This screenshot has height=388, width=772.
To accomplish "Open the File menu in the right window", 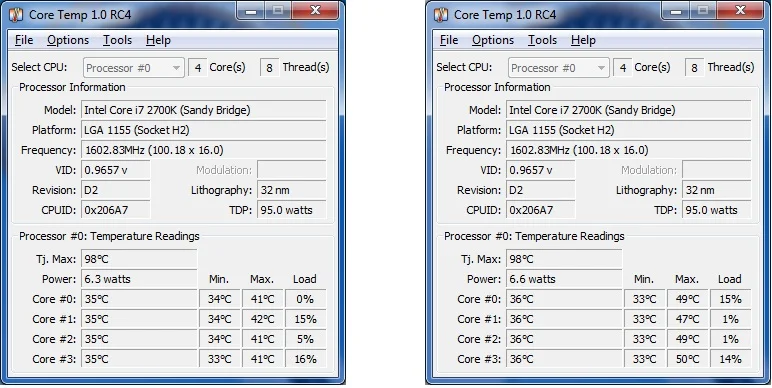I will point(449,40).
